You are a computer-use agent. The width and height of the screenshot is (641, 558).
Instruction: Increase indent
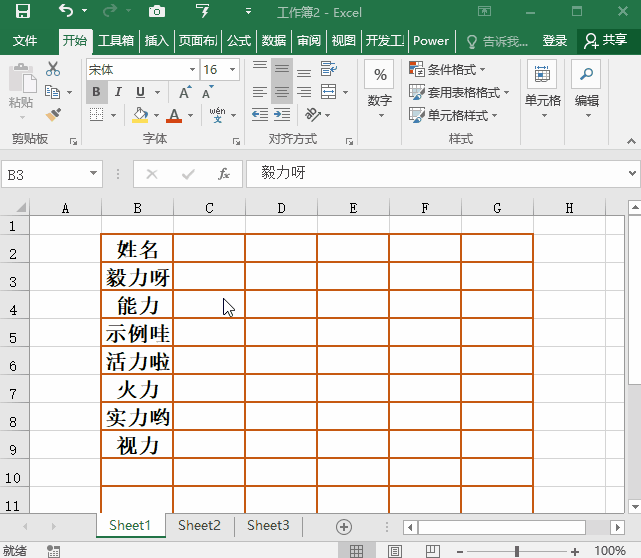[x=282, y=115]
